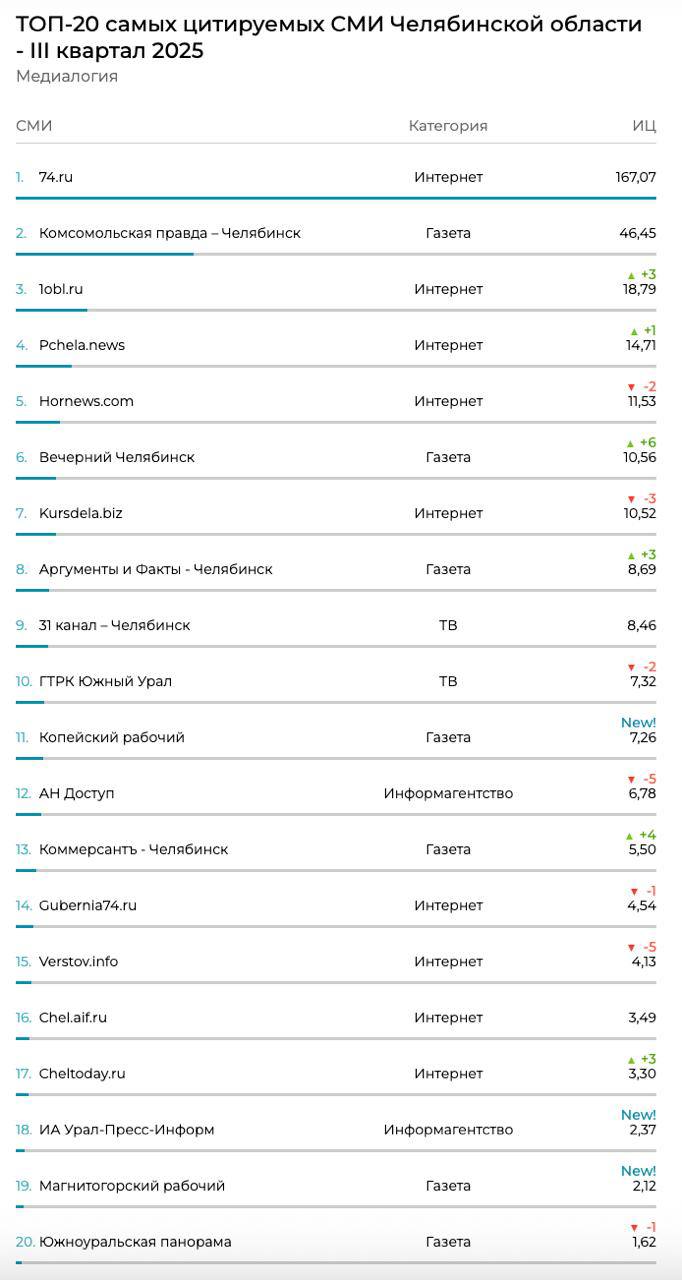
Task: Click the red down arrow for Hornews.com
Action: (x=631, y=387)
